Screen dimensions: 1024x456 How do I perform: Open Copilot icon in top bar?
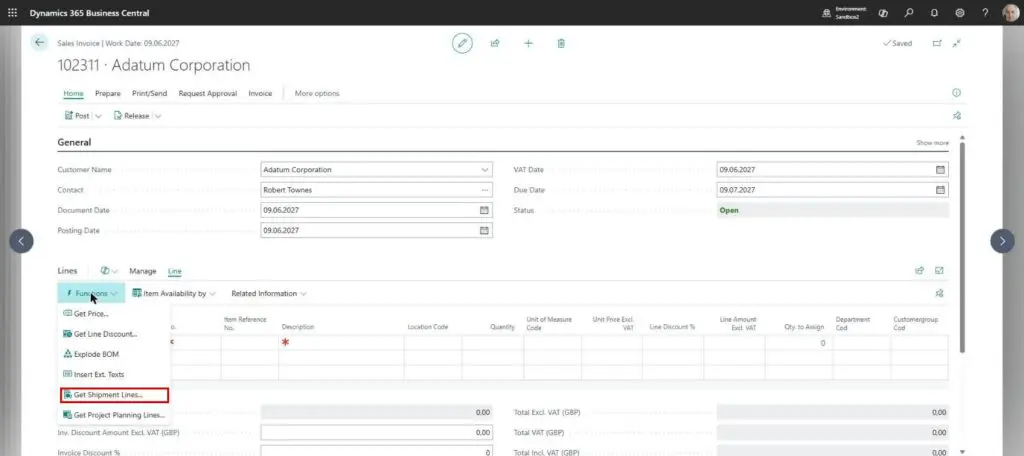tap(883, 13)
